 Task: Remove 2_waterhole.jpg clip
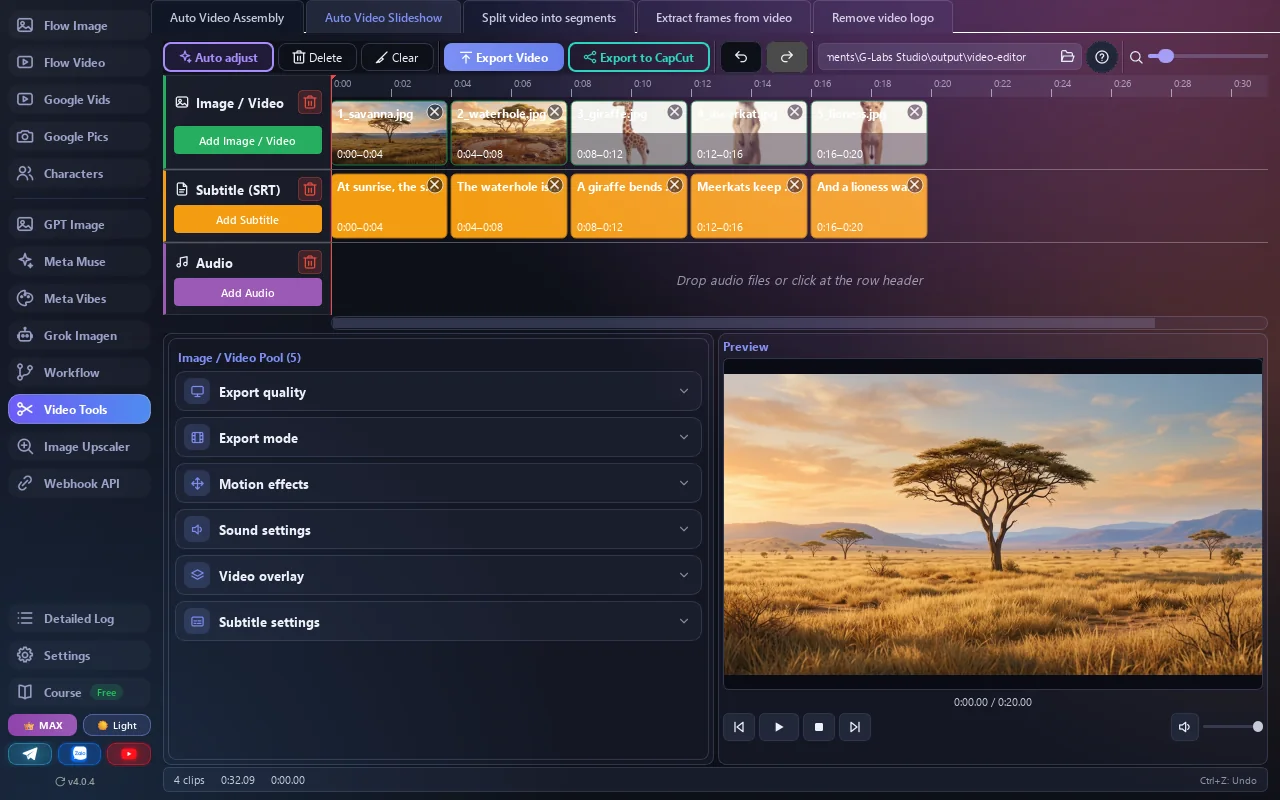tap(555, 112)
